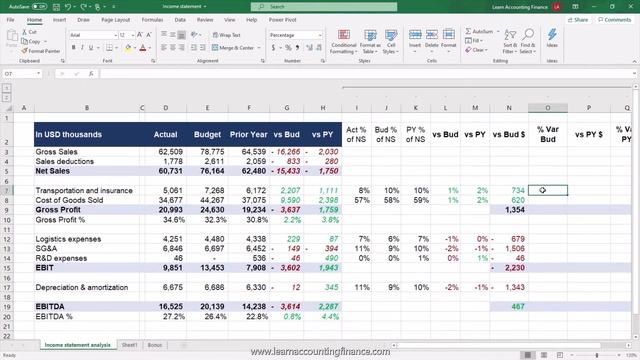Switch to the Page Layout tab
Viewport: 640px width, 360px height.
coord(116,20)
